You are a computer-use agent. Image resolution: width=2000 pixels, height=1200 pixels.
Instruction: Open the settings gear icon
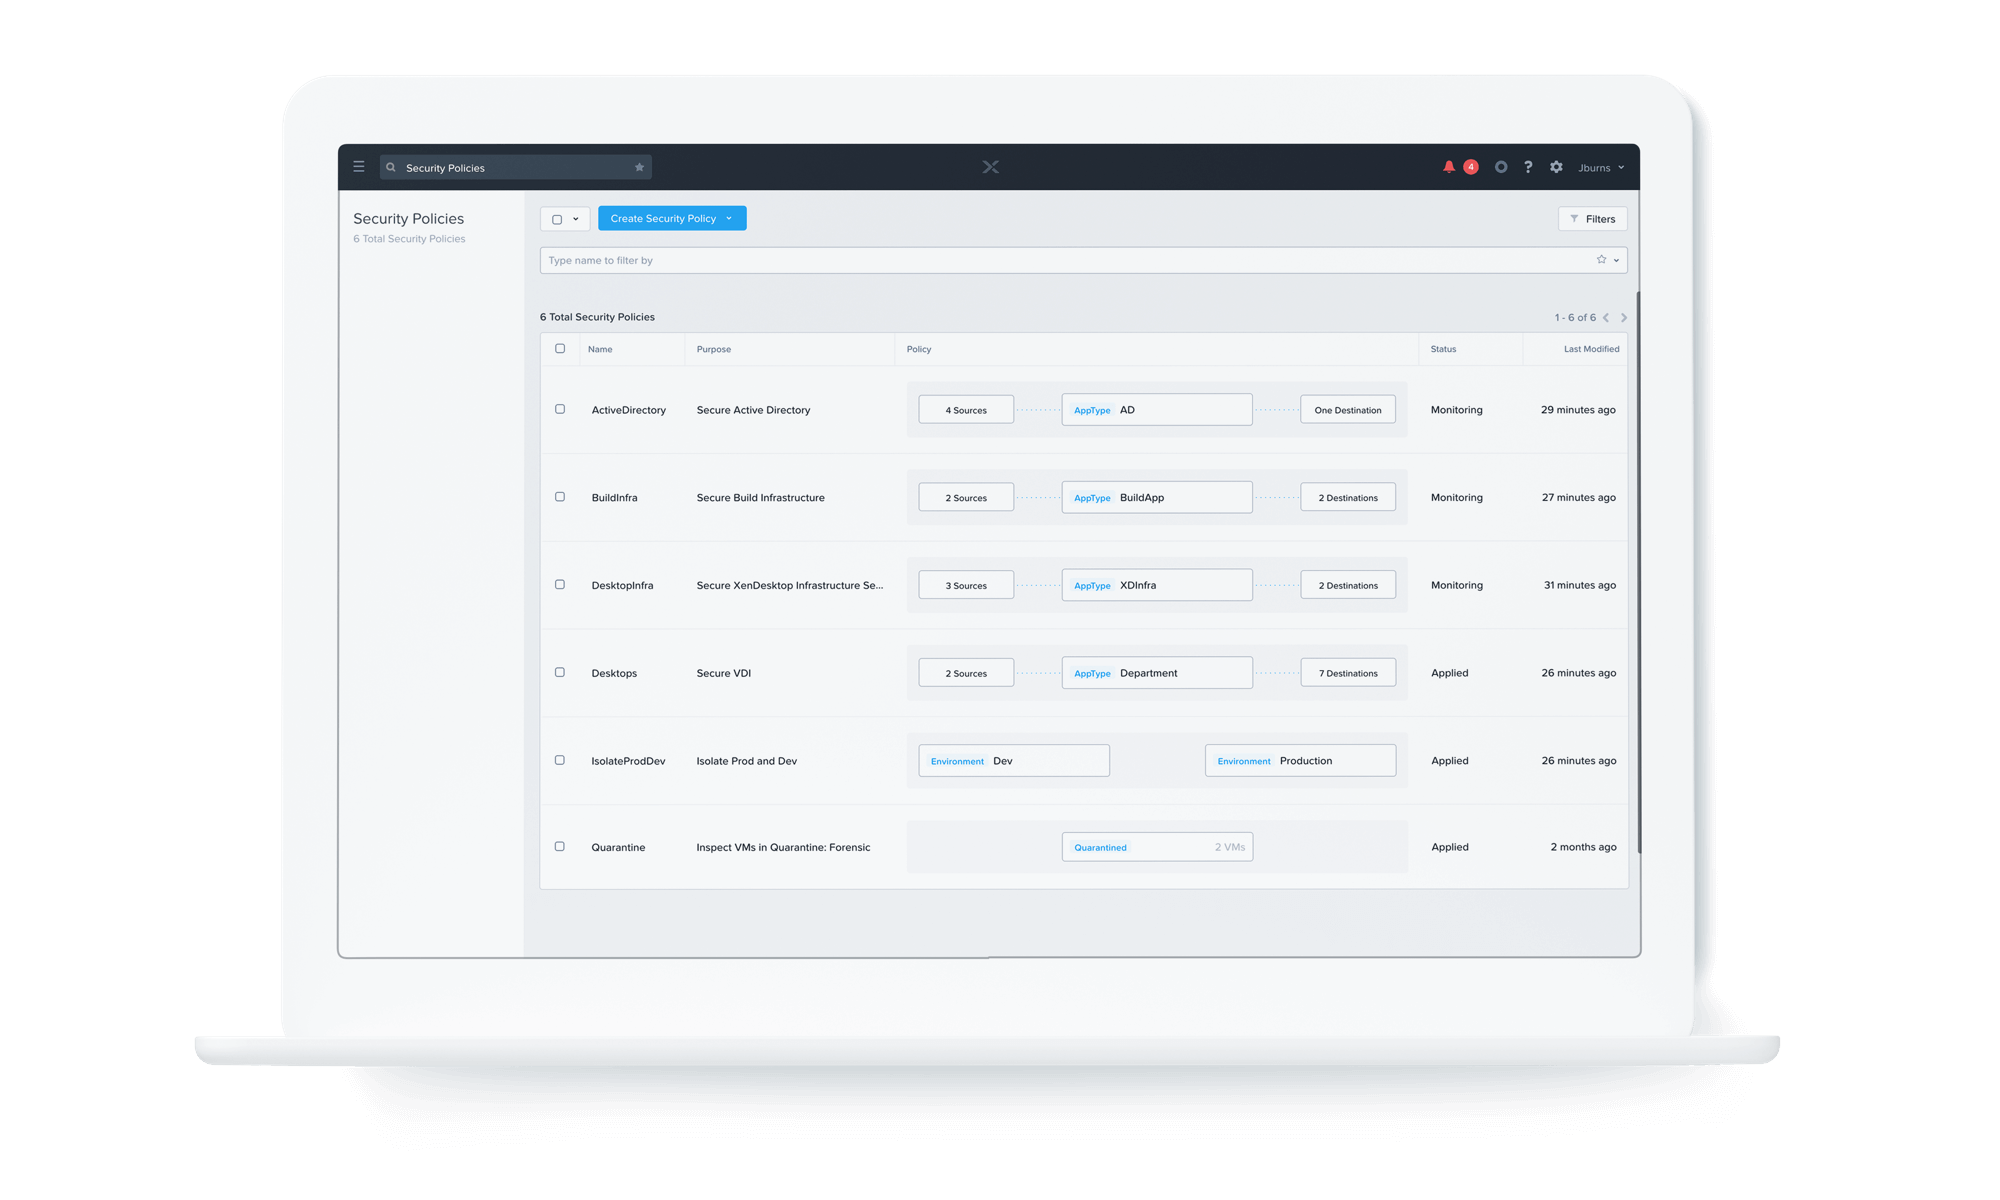(x=1556, y=167)
